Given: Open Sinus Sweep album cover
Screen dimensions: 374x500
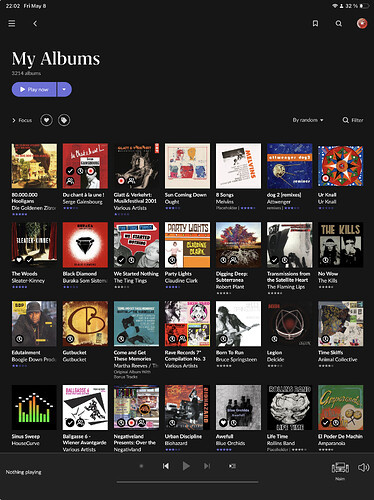Looking at the screenshot, I should pos(34,407).
